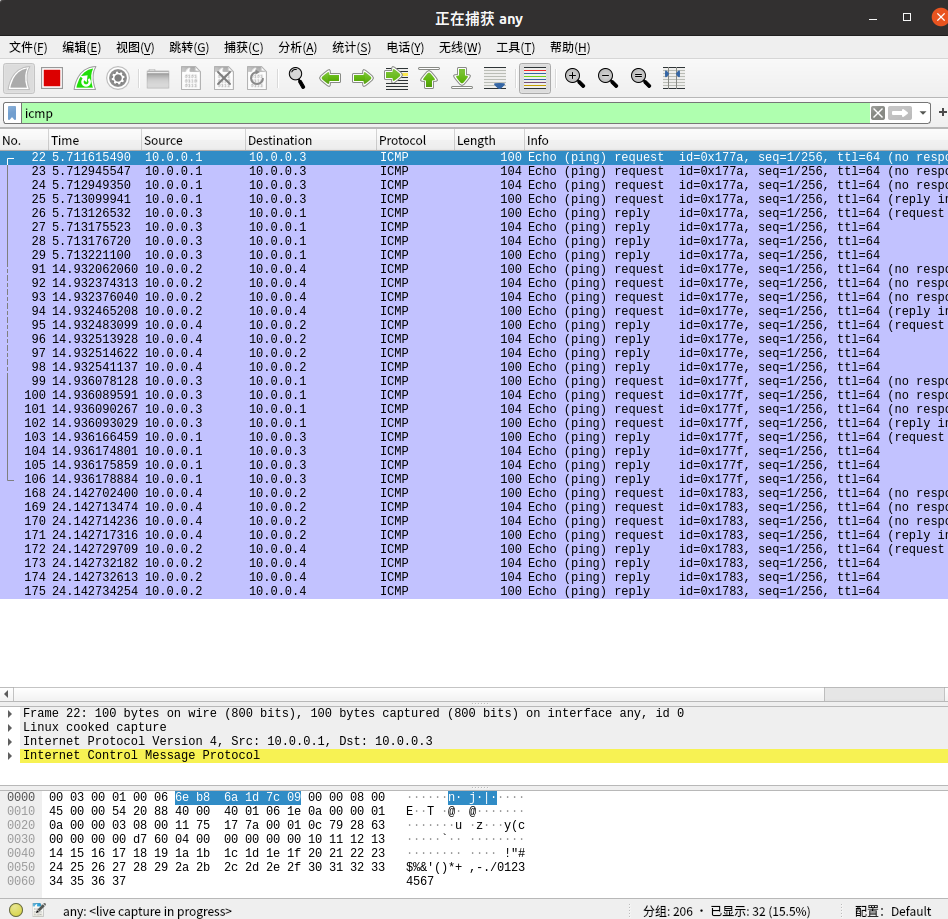Reload this capture file icon

pos(257,79)
